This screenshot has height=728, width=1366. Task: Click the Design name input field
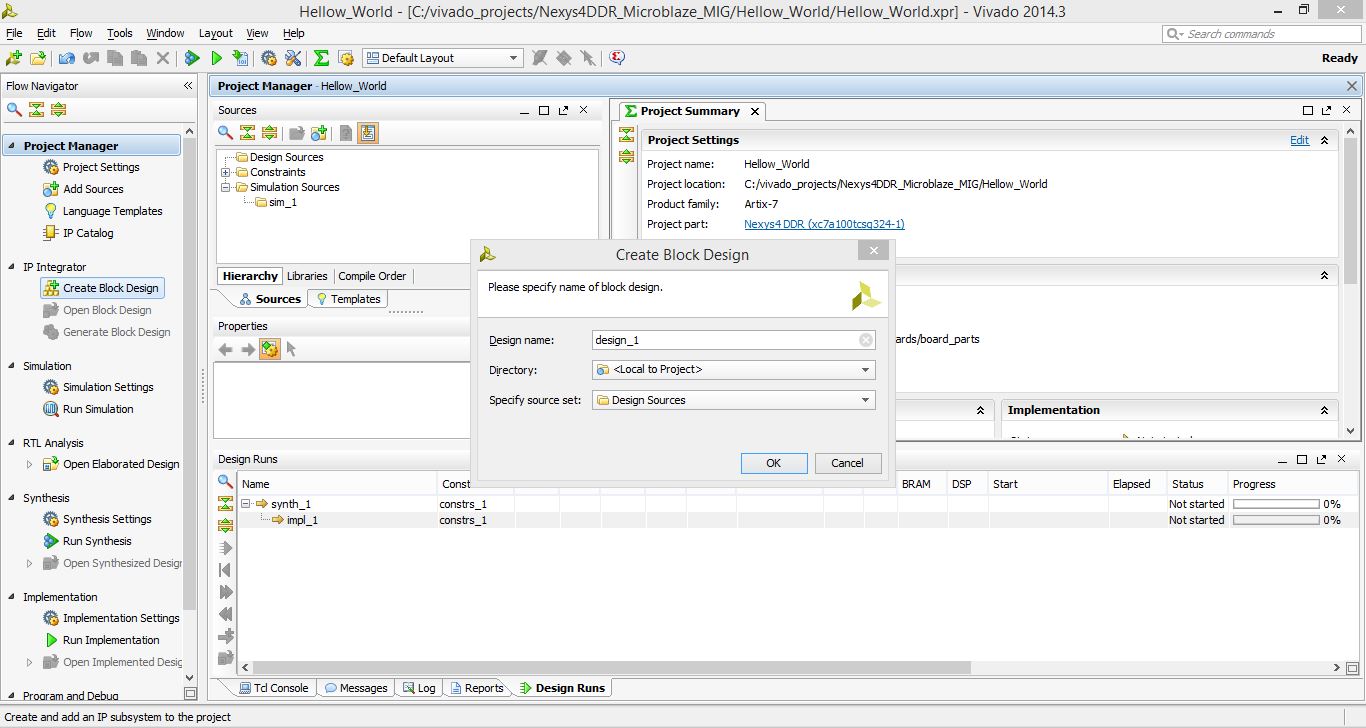tap(734, 340)
